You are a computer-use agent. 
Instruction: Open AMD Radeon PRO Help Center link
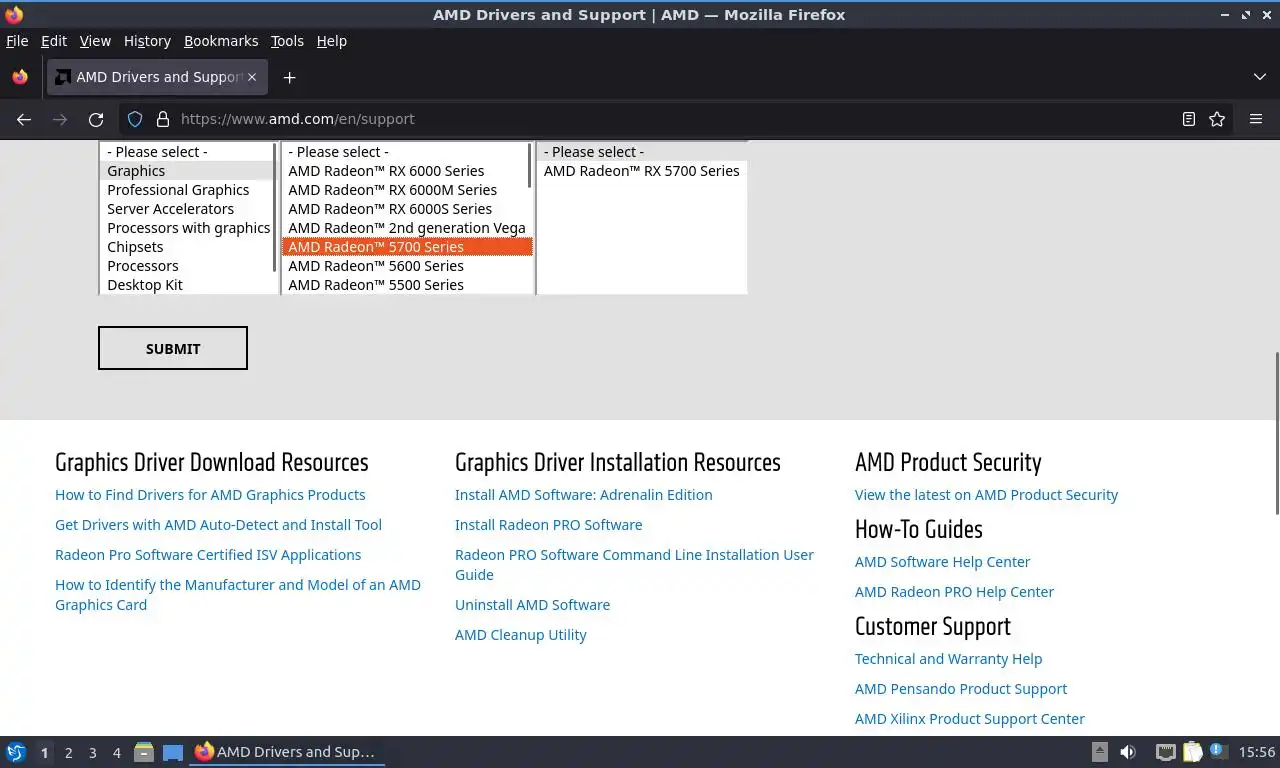coord(954,592)
